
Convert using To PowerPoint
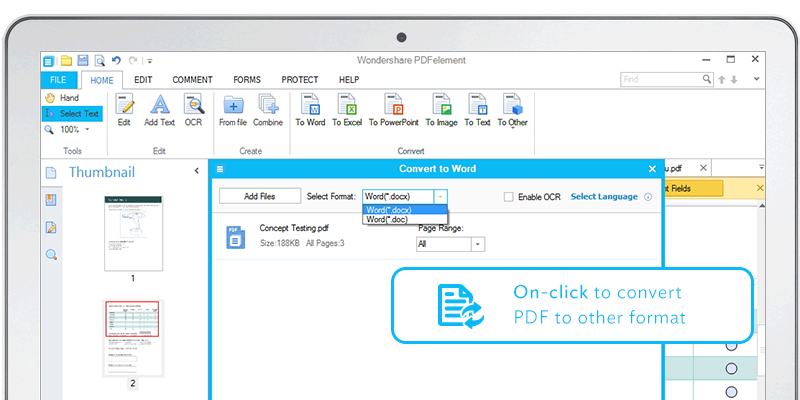(x=393, y=110)
